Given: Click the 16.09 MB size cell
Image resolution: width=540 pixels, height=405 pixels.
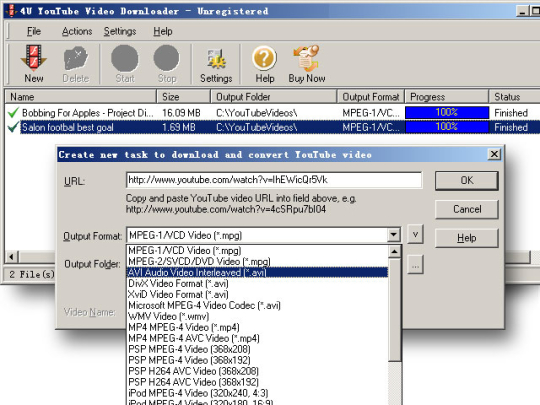Looking at the screenshot, I should click(x=181, y=113).
